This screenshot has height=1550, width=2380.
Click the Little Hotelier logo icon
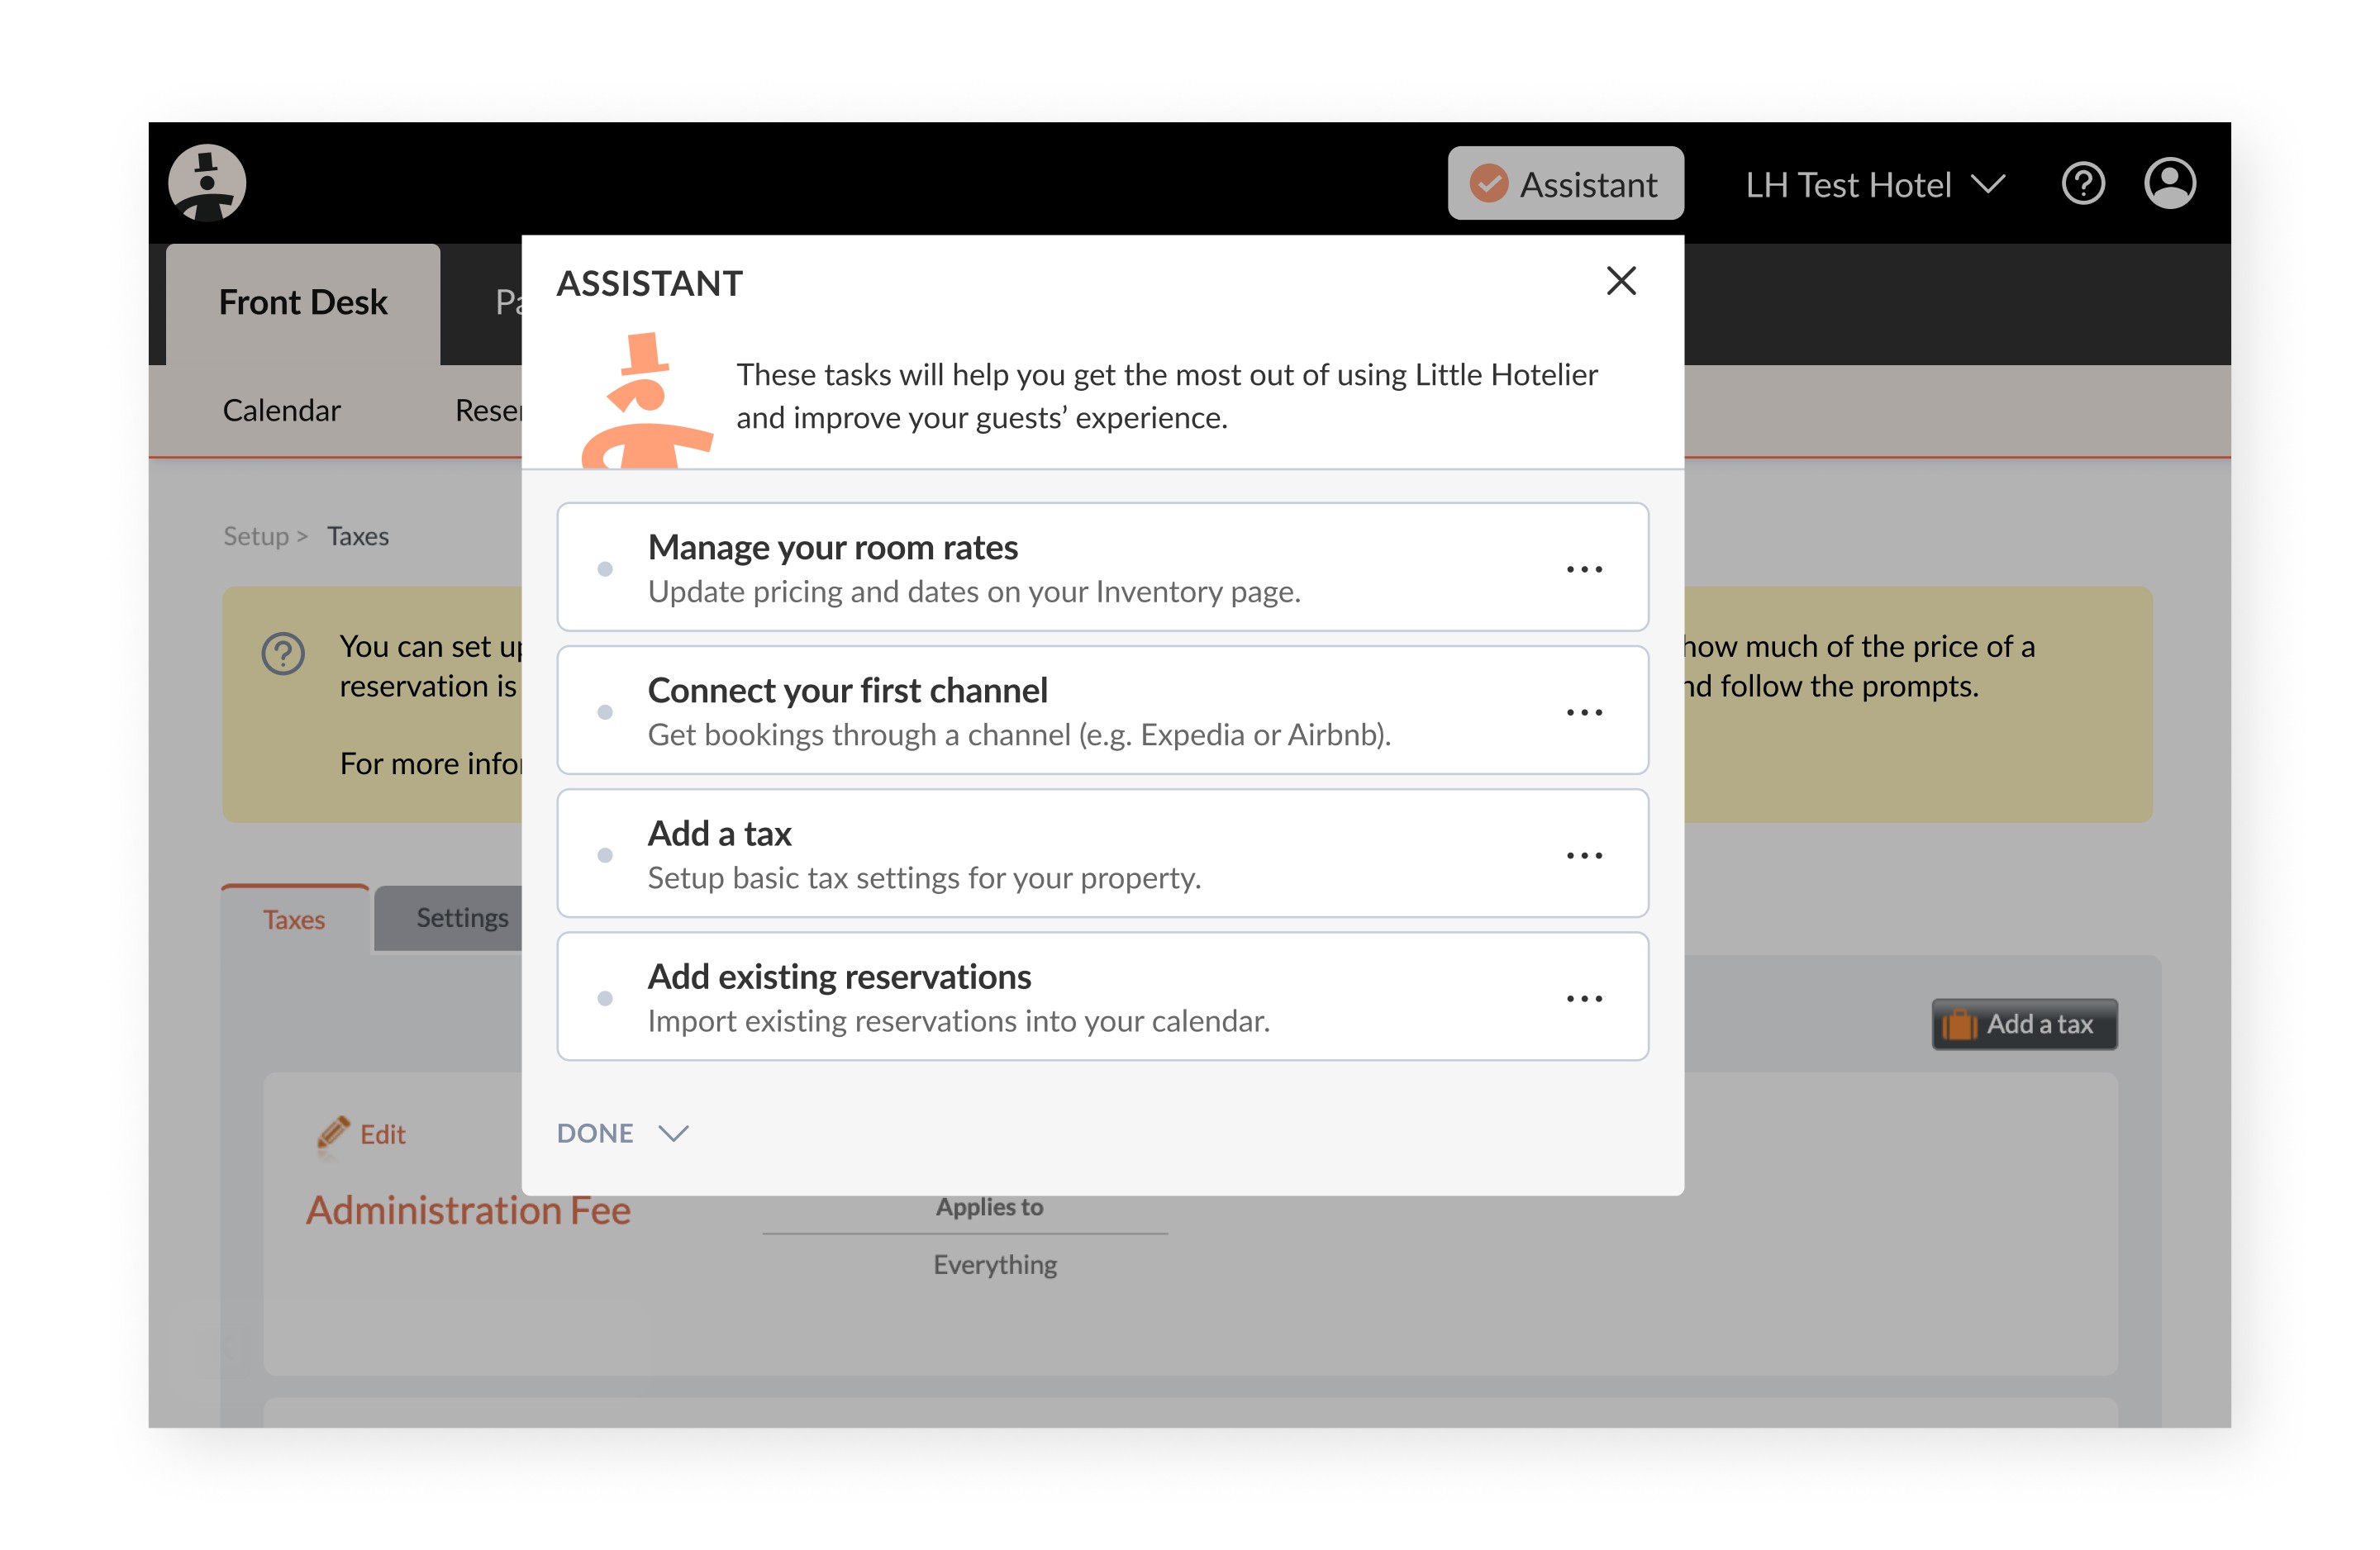207,183
